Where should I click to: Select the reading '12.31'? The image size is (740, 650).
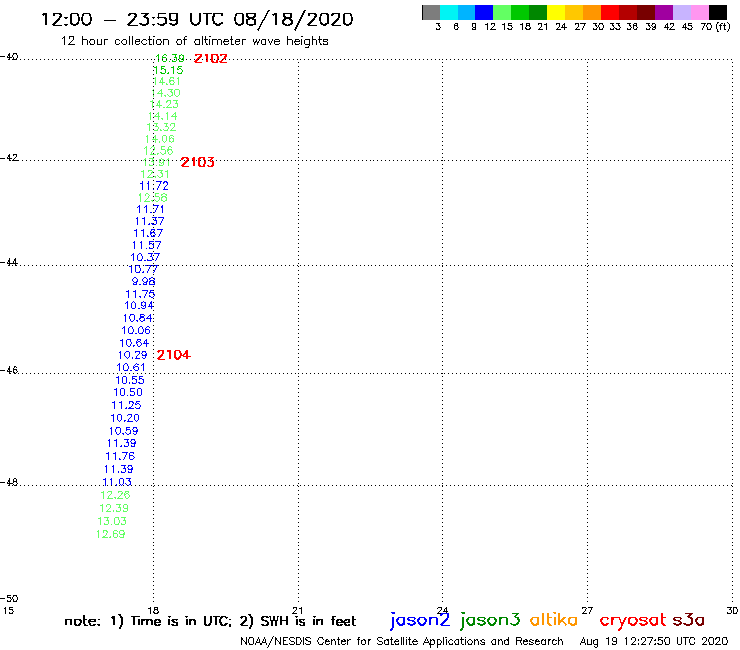click(x=155, y=174)
